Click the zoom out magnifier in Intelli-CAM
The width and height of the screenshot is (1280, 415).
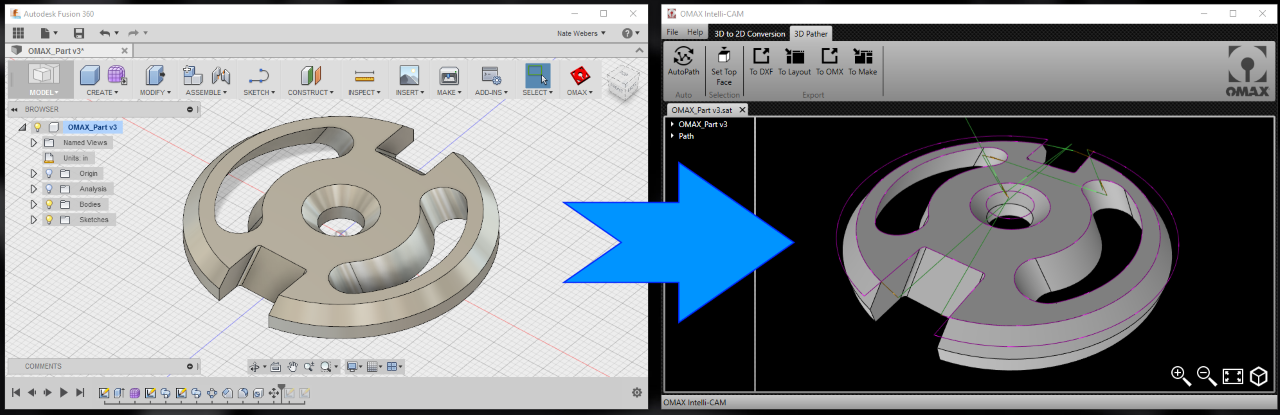1207,376
